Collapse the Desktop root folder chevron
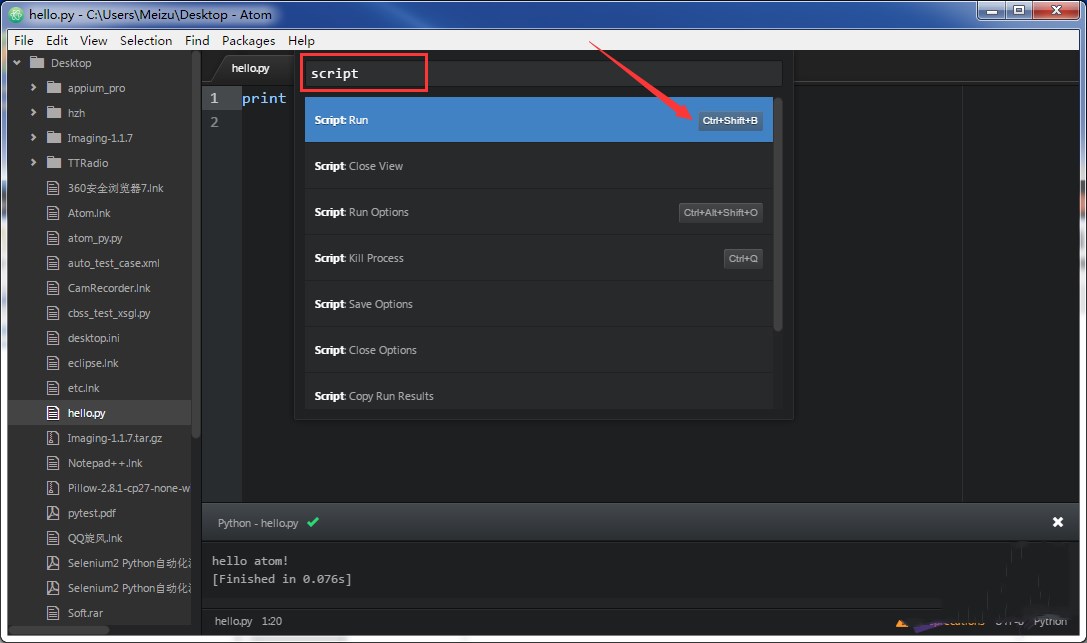This screenshot has height=643, width=1087. pos(17,63)
